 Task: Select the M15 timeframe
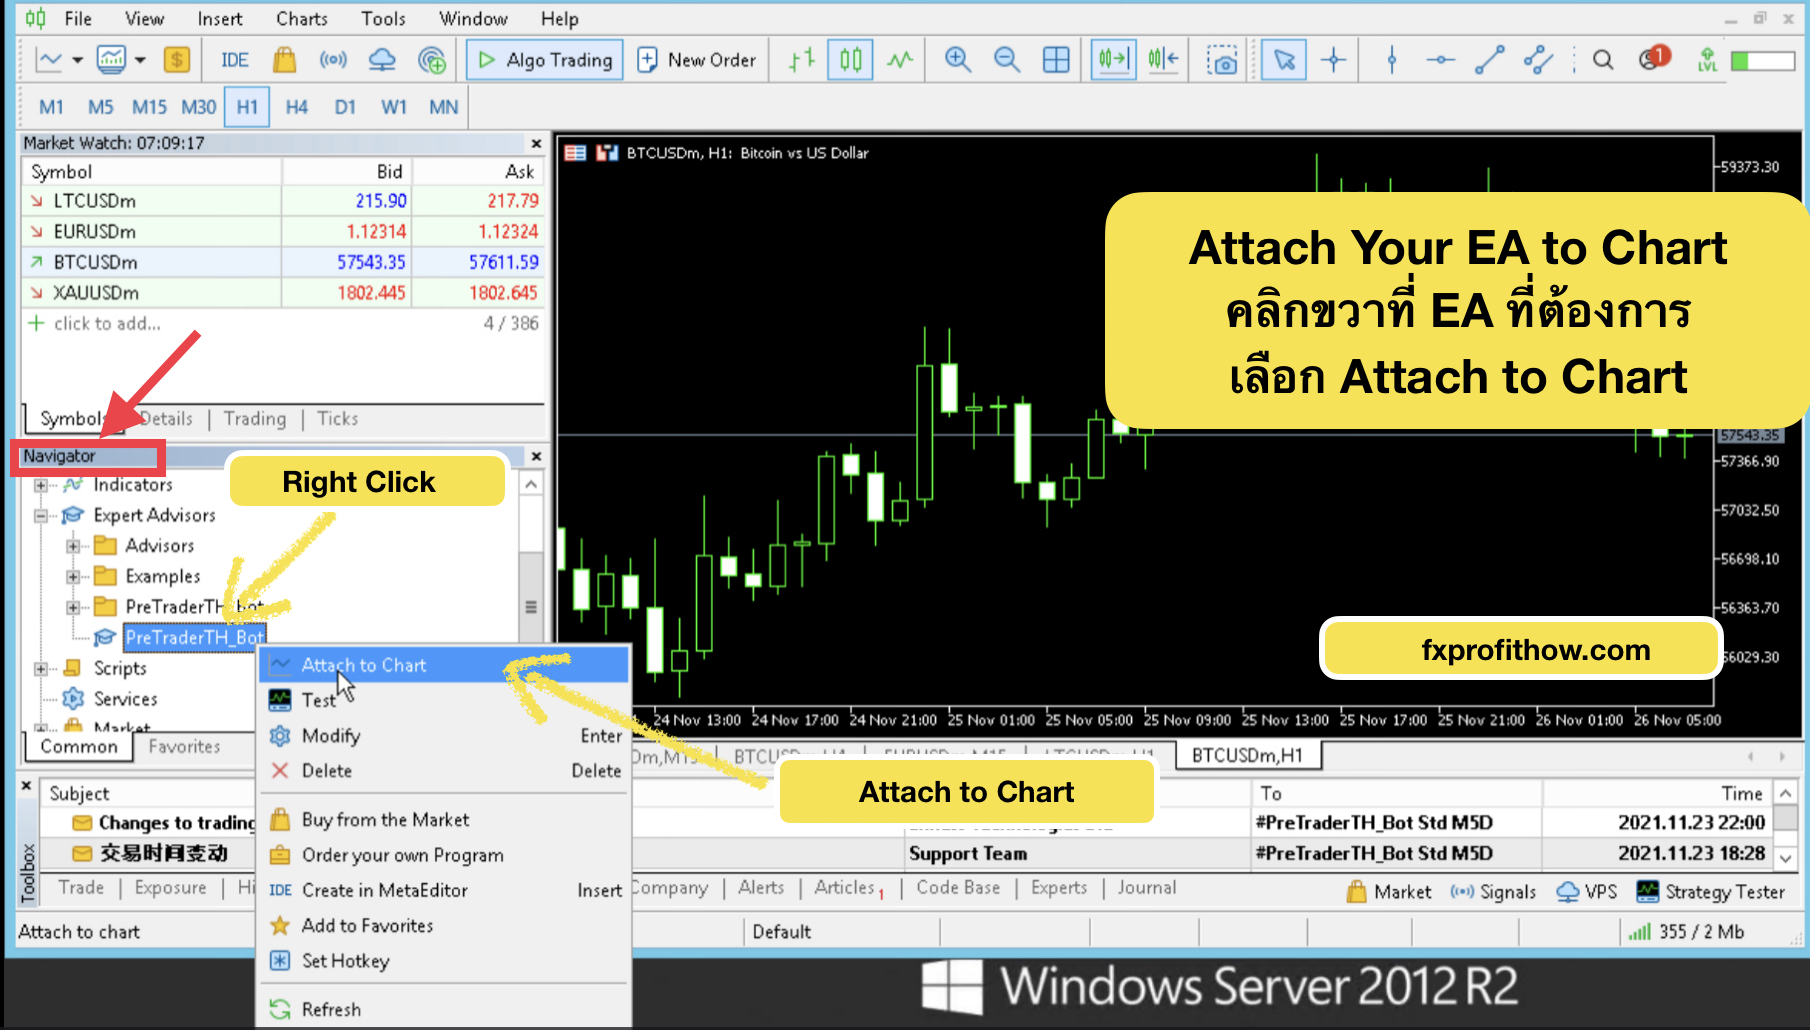149,107
